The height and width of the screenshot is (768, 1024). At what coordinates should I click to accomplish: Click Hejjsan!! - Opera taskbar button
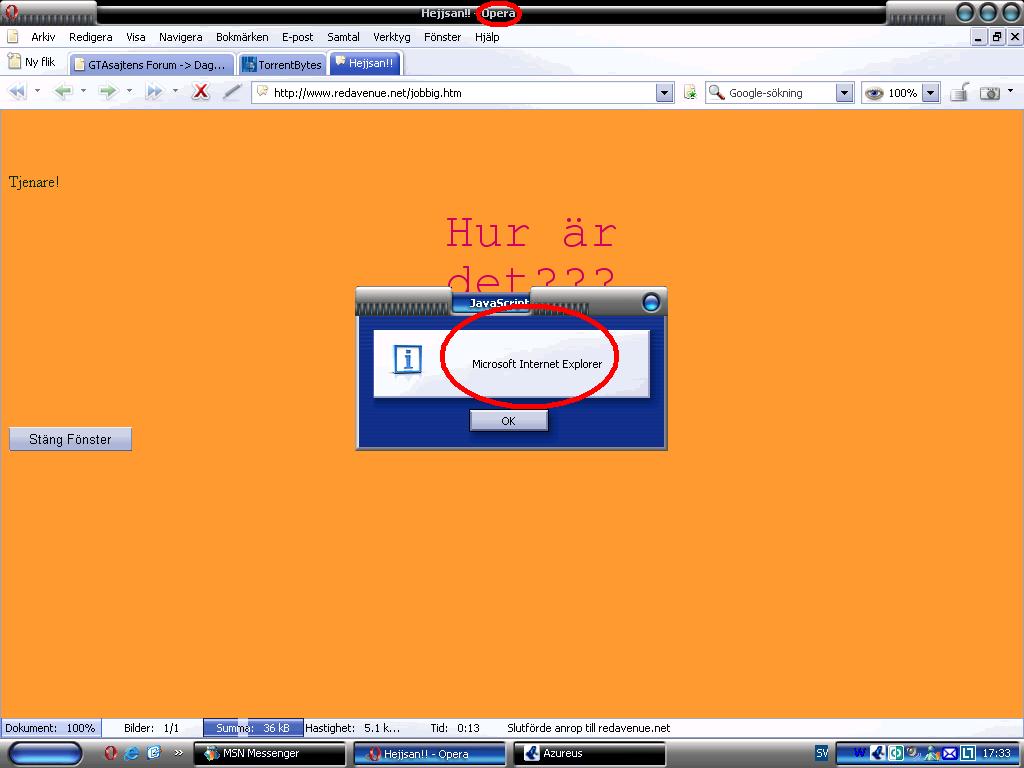click(x=430, y=754)
